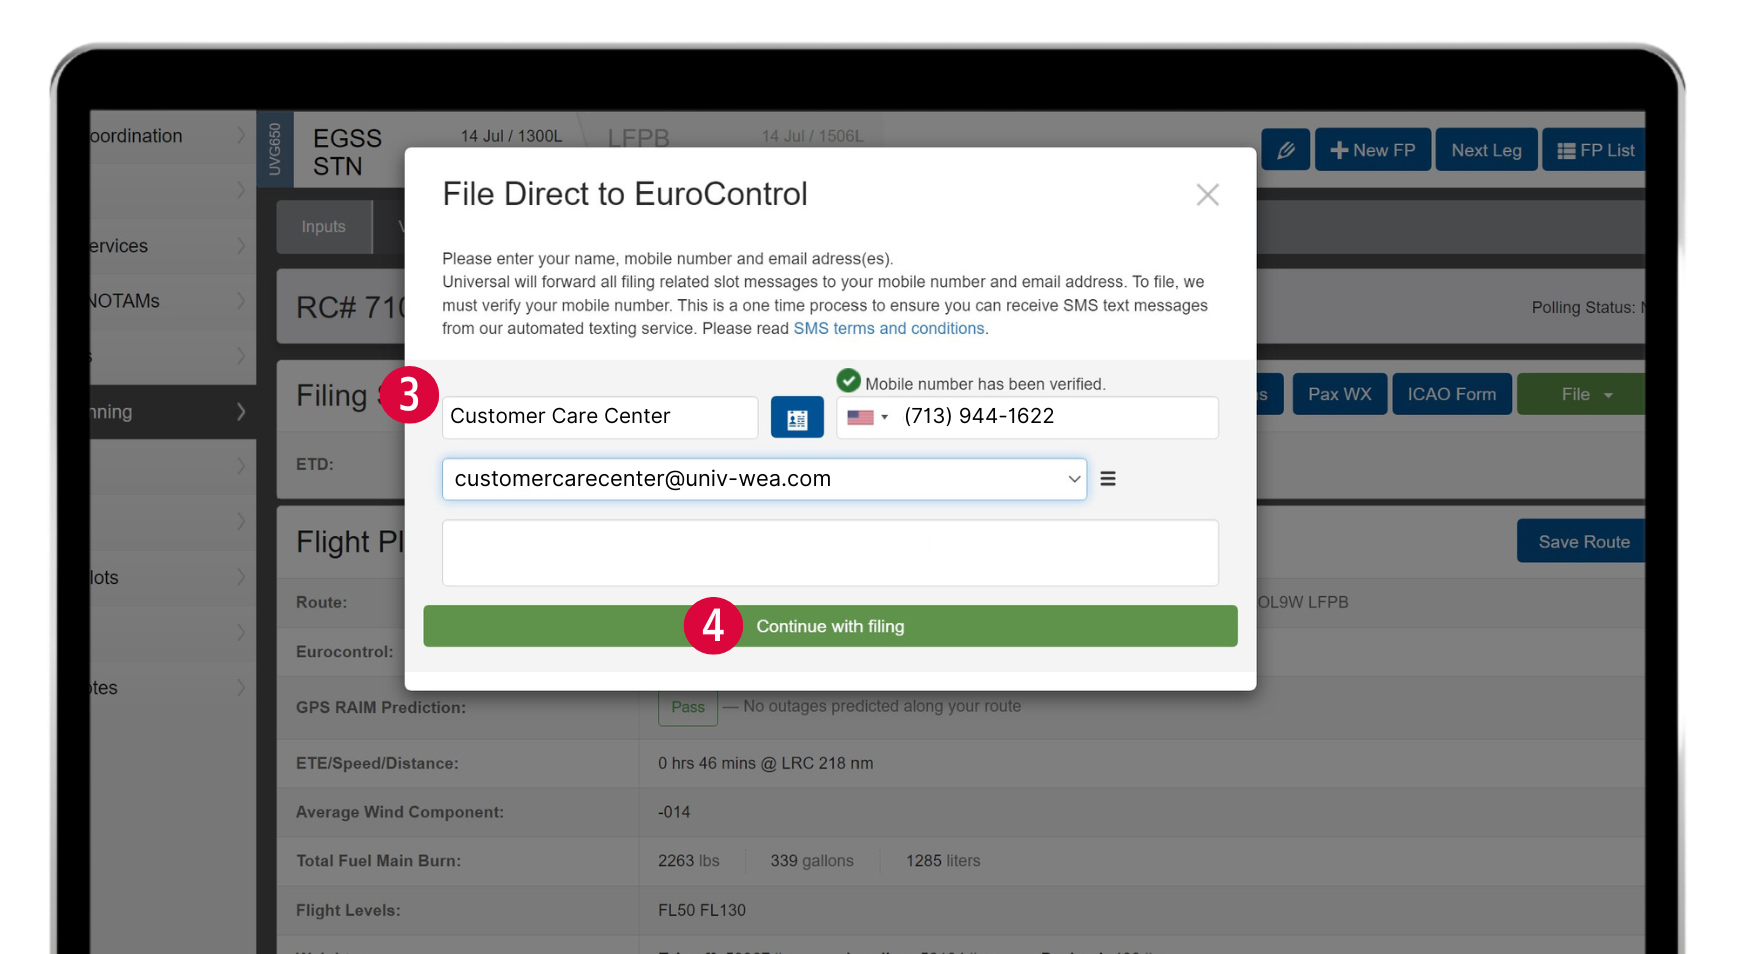Open the email list hamburger menu
The image size is (1741, 954).
coord(1108,479)
